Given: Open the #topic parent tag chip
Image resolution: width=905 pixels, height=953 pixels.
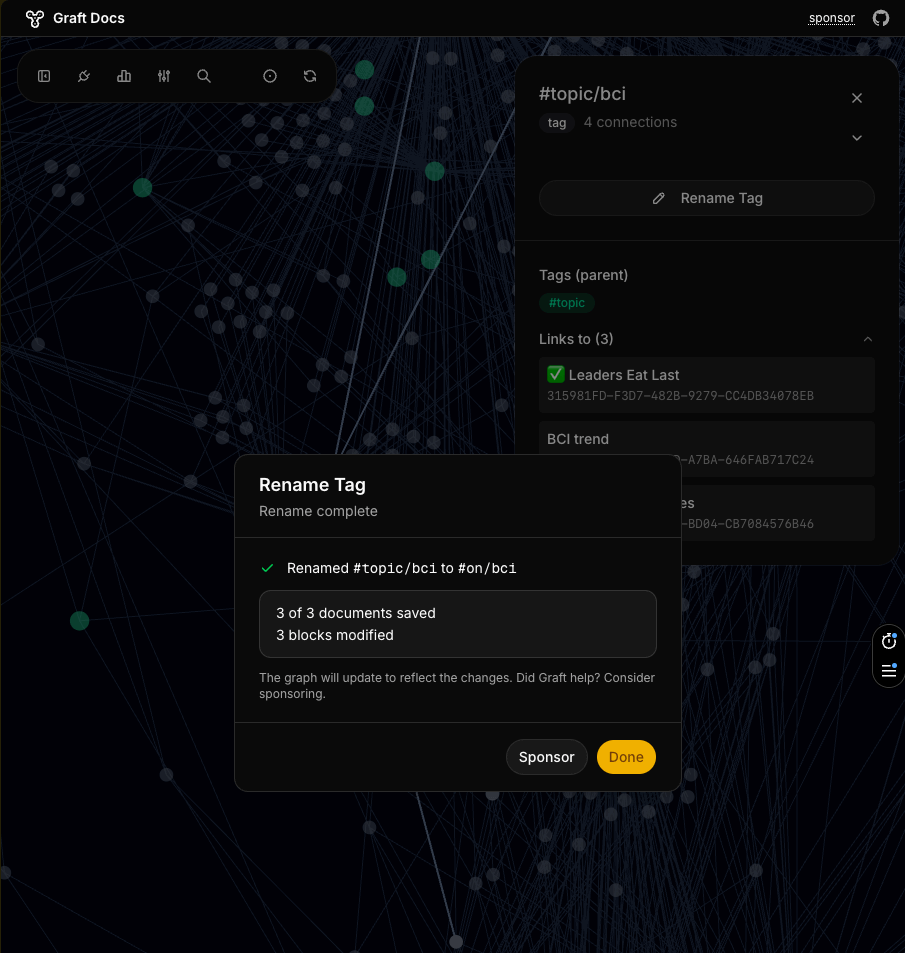Looking at the screenshot, I should click(x=566, y=302).
